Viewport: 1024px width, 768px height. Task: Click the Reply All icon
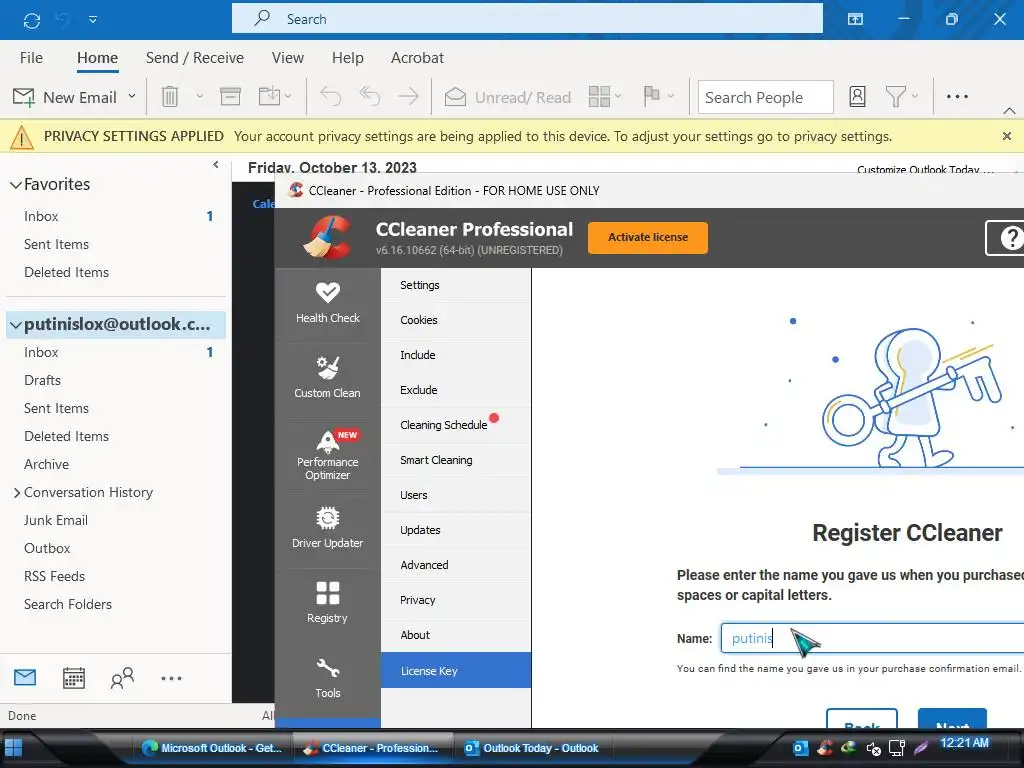point(370,97)
